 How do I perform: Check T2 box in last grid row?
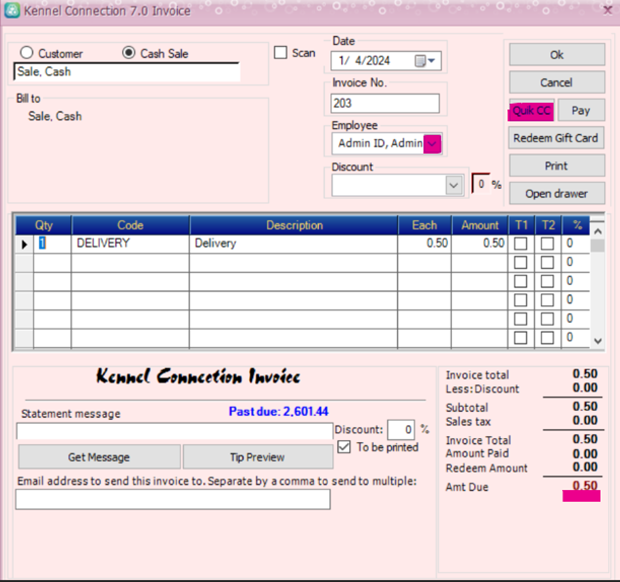(x=547, y=338)
